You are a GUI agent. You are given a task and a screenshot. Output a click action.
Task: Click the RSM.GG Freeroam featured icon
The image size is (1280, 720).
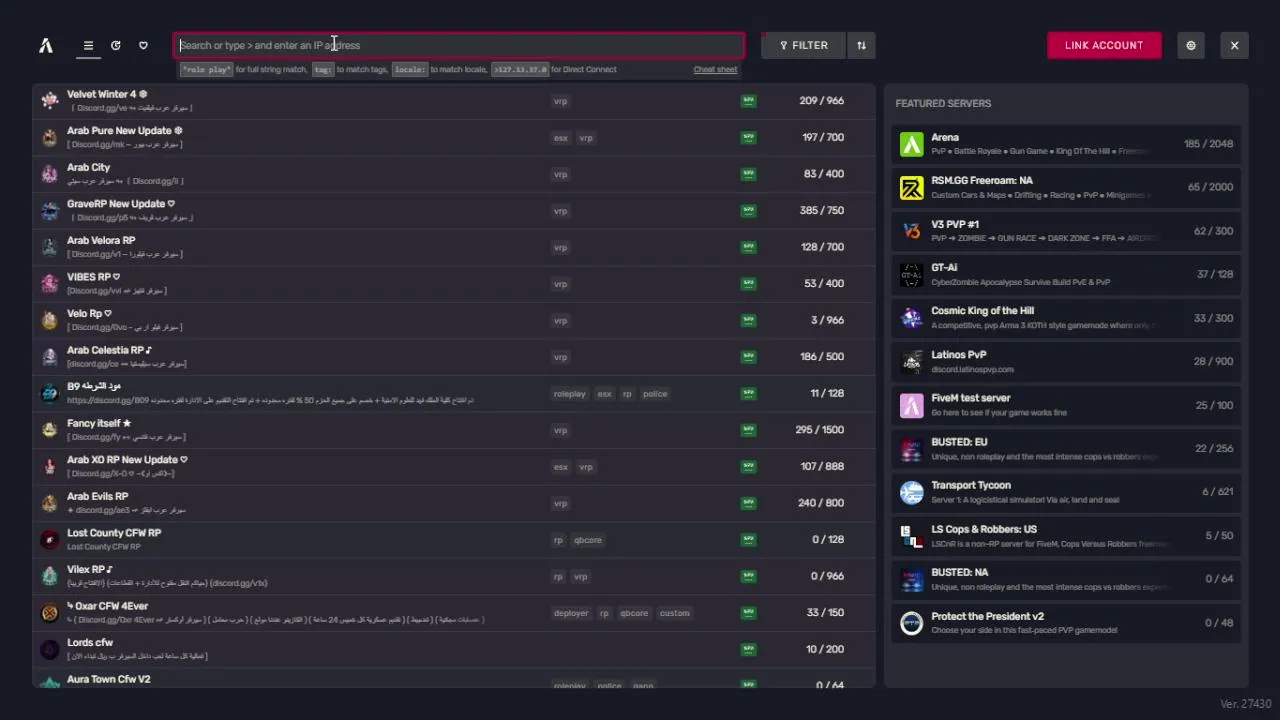tap(911, 187)
